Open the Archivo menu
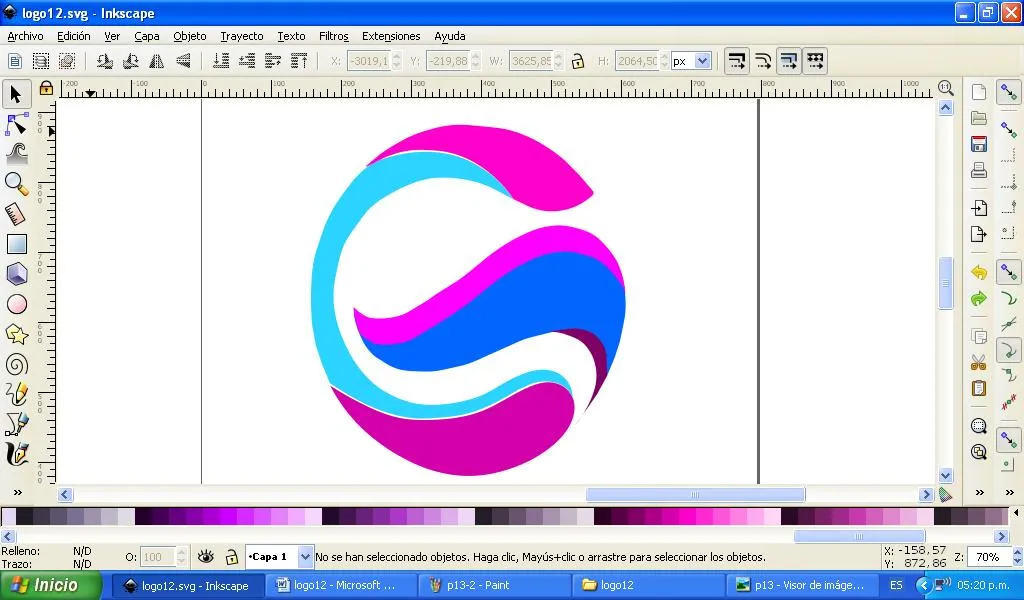1024x600 pixels. [25, 36]
